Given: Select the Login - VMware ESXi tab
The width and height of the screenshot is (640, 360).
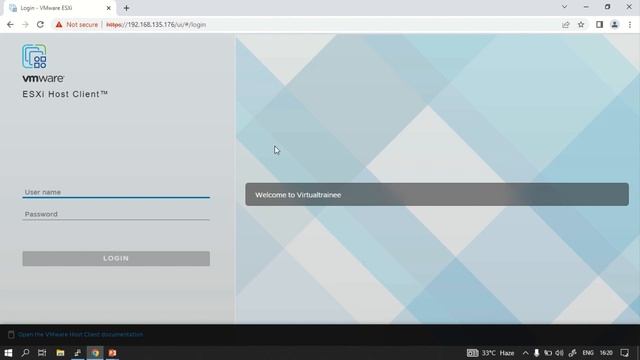Looking at the screenshot, I should click(x=59, y=8).
